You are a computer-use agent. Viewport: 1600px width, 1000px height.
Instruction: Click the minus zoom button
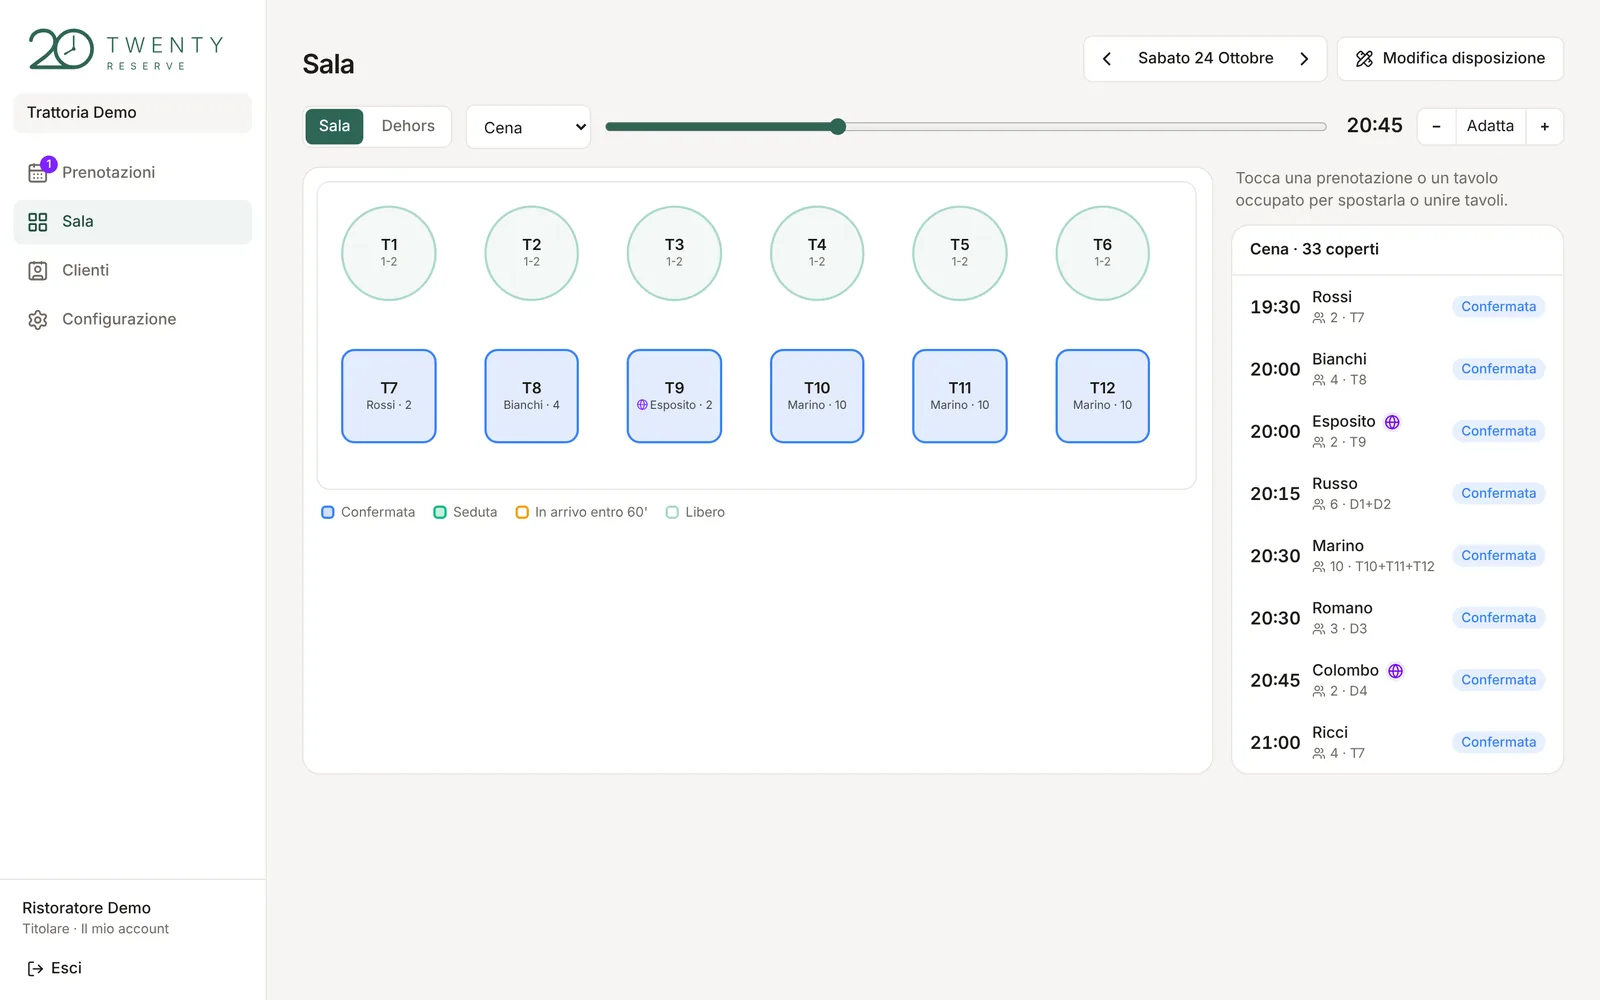coord(1436,127)
